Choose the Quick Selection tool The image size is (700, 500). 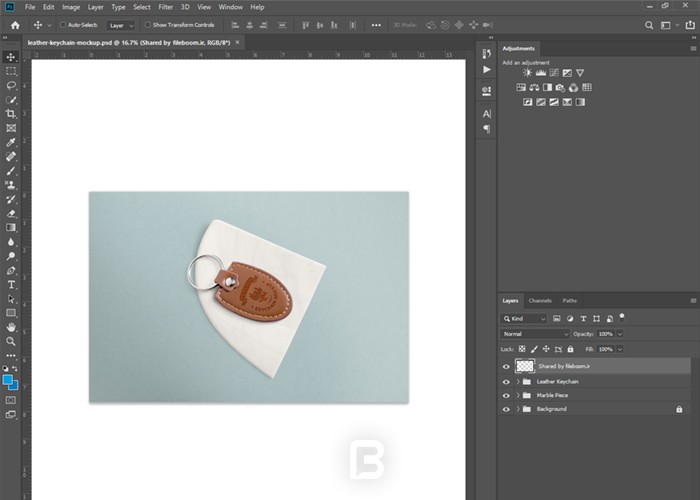click(x=11, y=100)
